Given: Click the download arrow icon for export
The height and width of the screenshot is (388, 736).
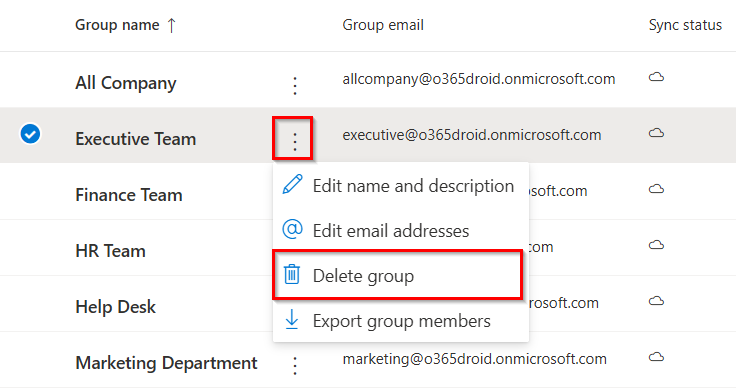Looking at the screenshot, I should click(x=291, y=319).
